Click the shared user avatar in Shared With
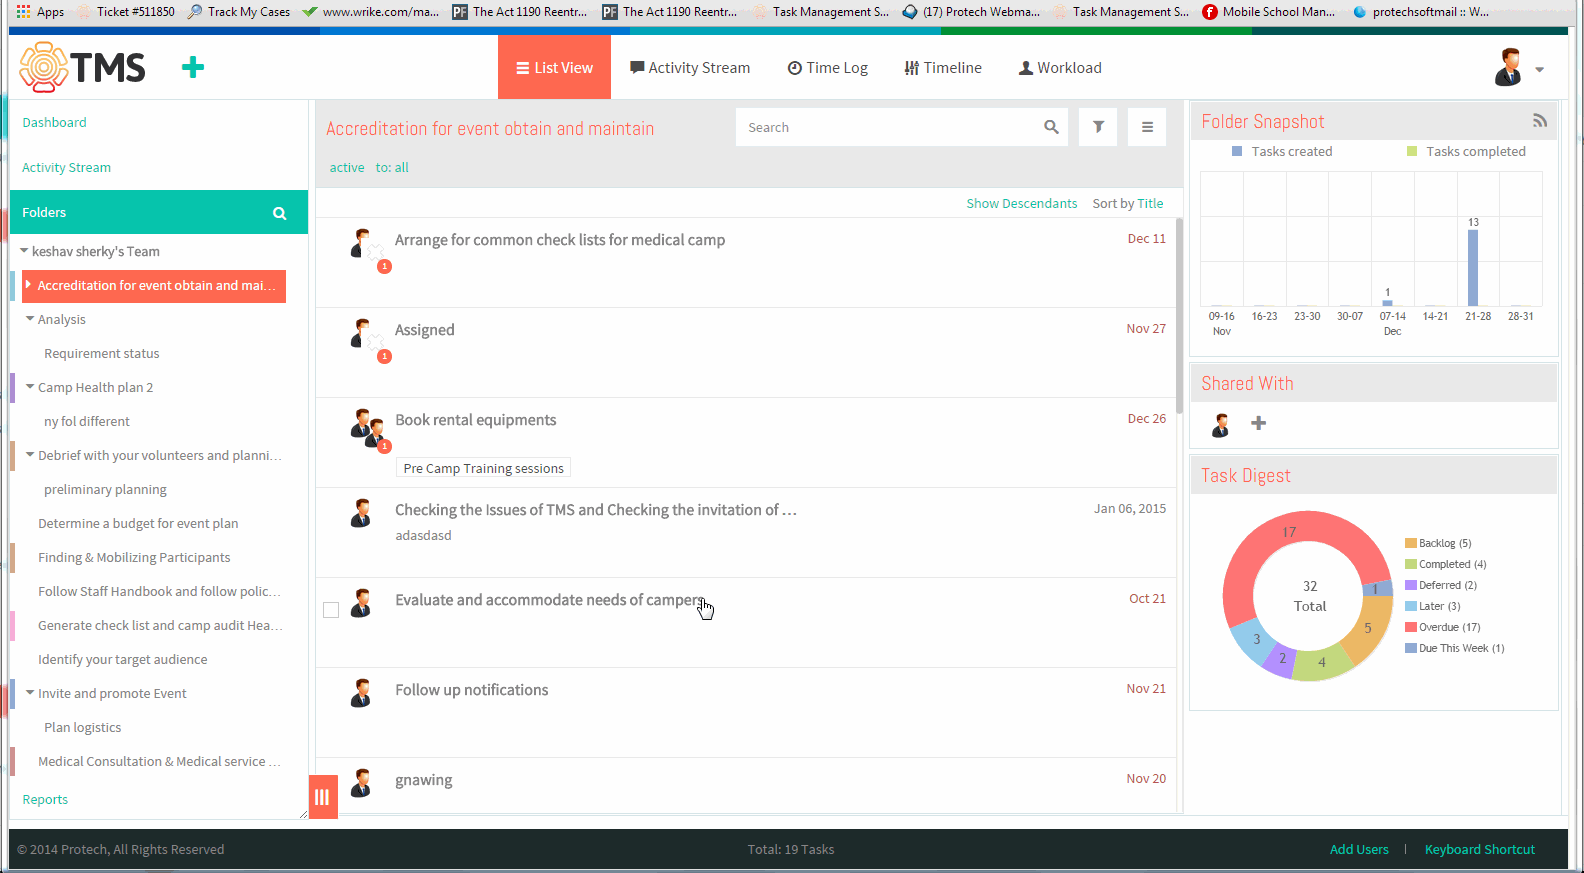 pos(1221,425)
